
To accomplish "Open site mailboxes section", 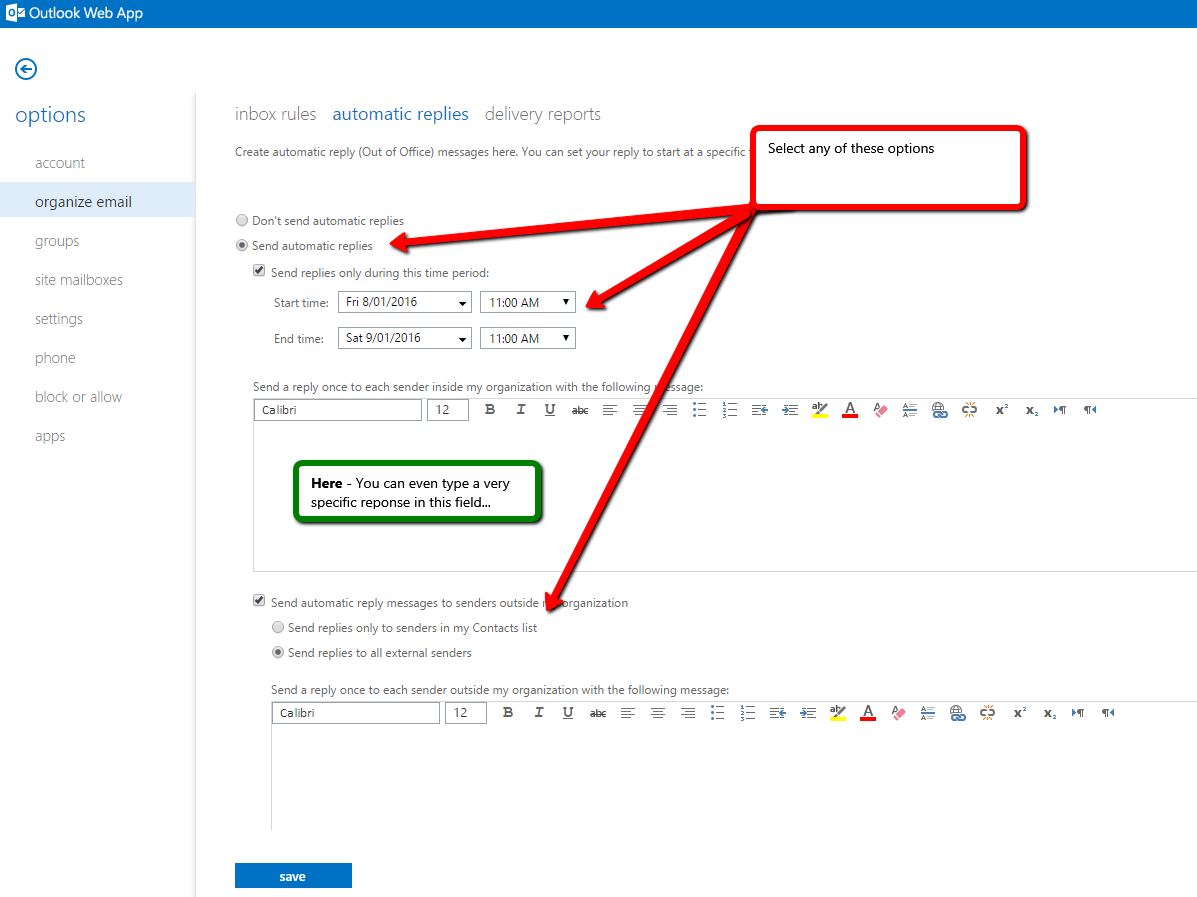I will click(79, 280).
